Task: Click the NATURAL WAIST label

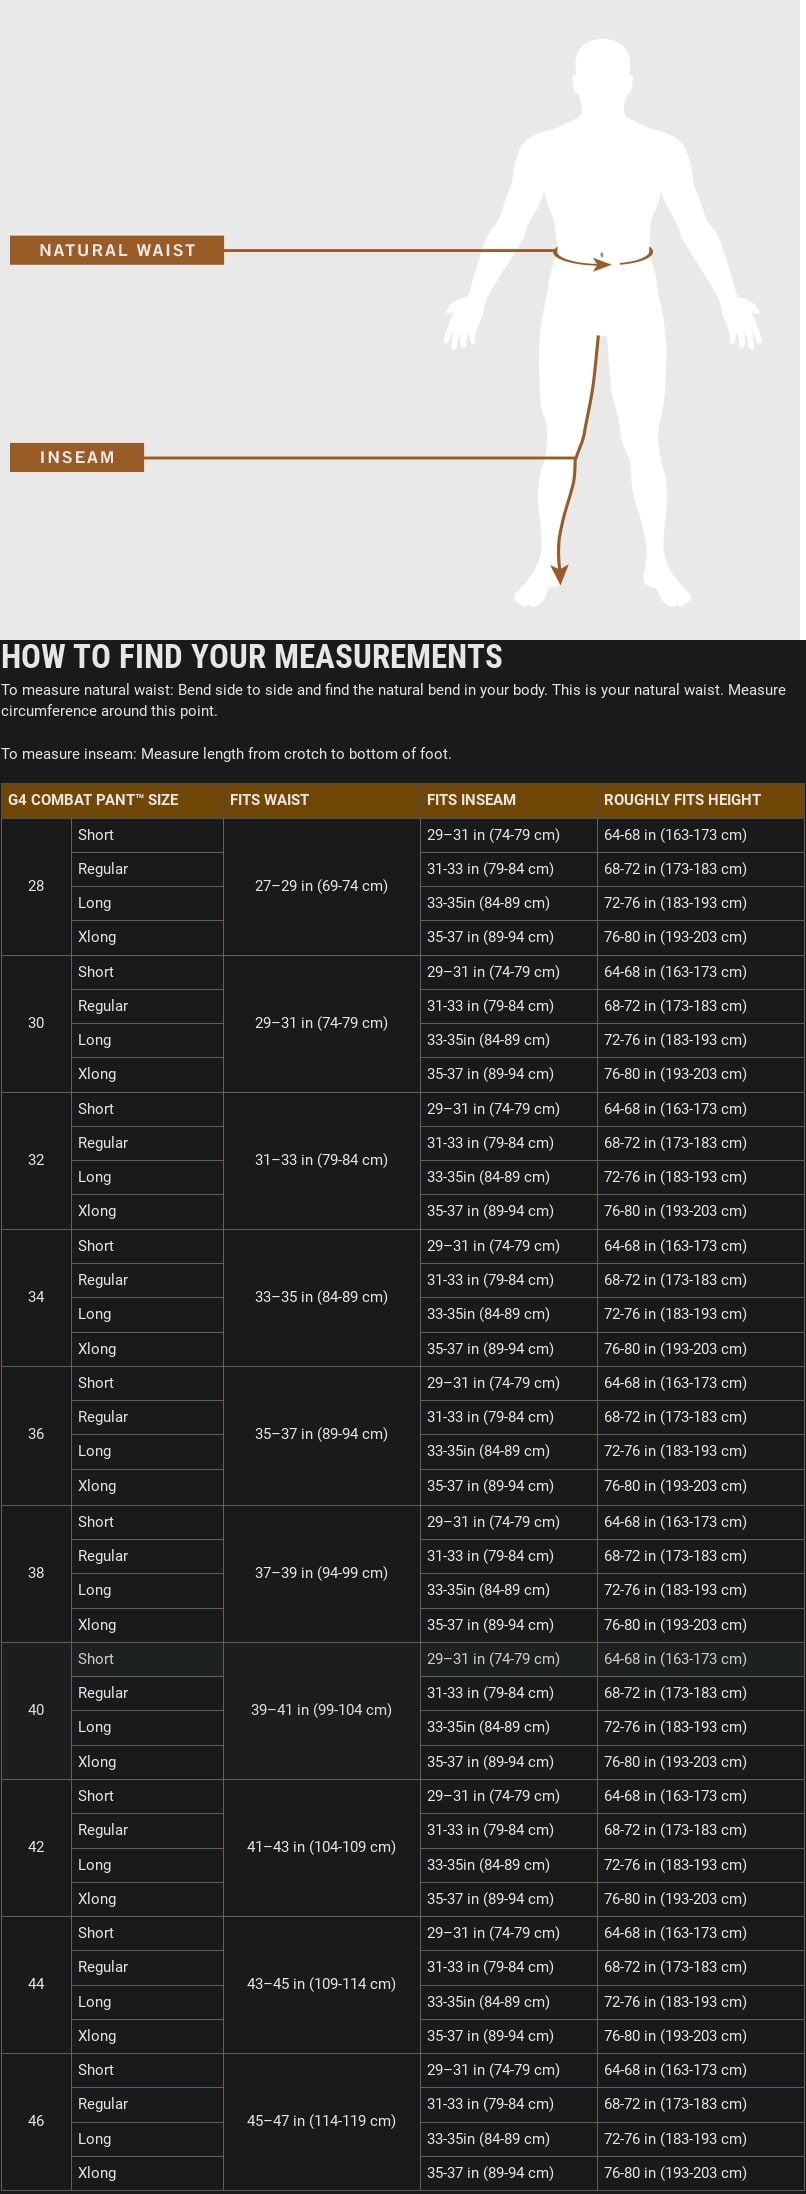Action: [117, 250]
